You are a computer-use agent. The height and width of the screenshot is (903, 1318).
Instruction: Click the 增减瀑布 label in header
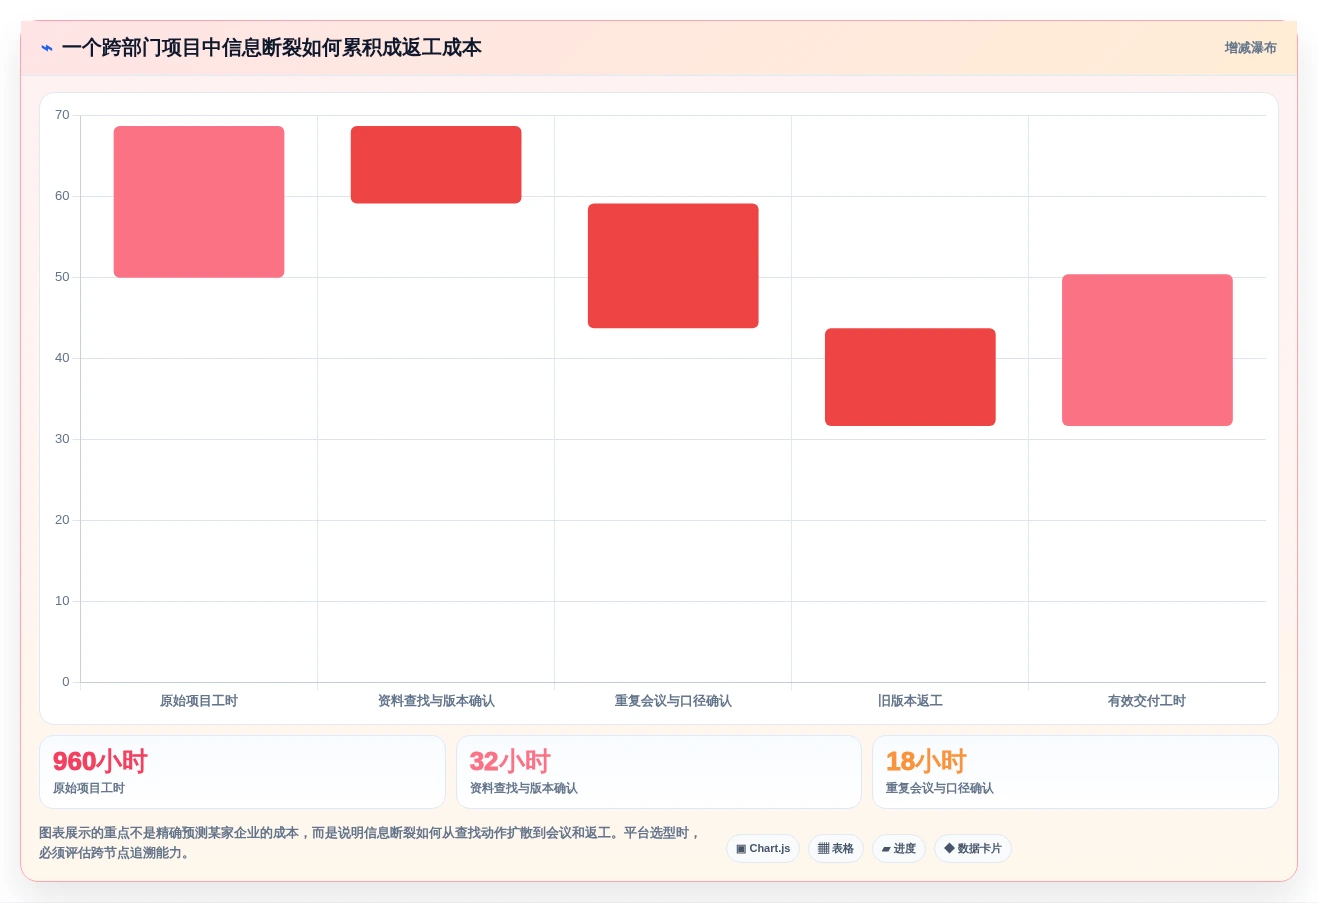[x=1250, y=48]
